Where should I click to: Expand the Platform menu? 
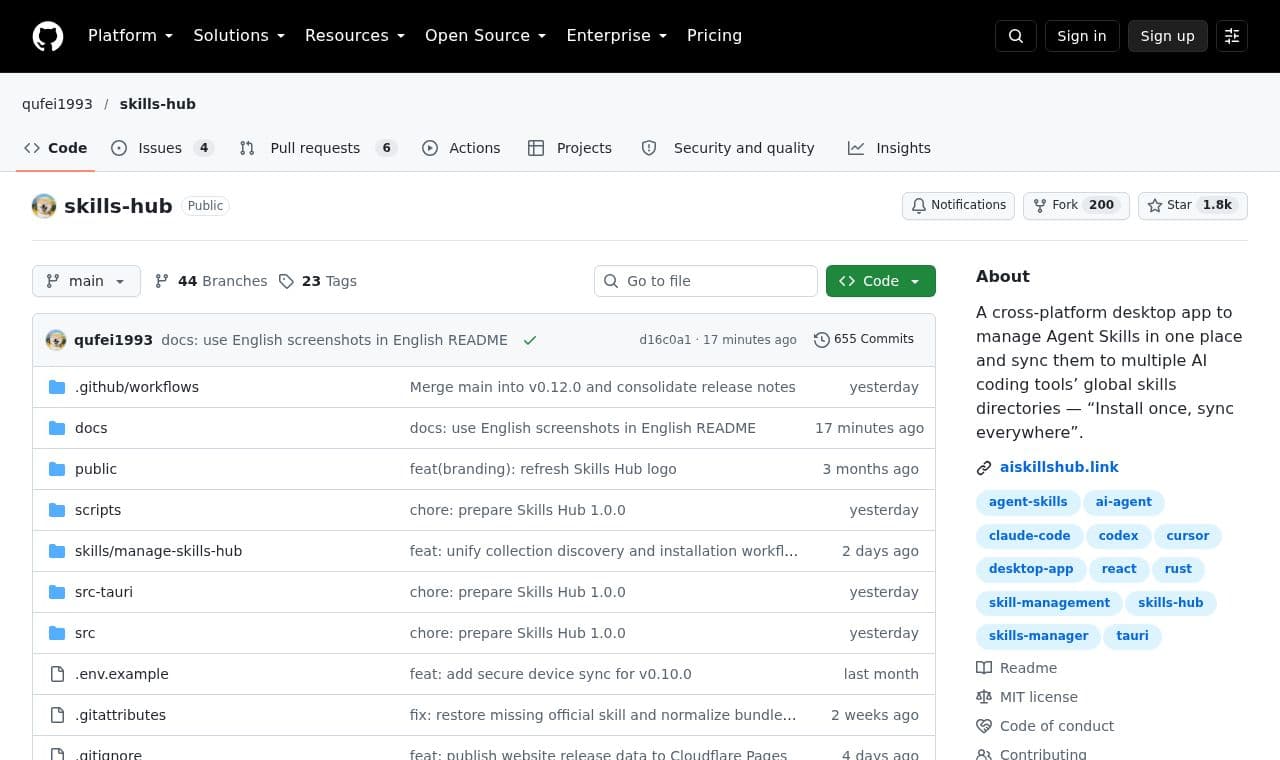[x=131, y=36]
